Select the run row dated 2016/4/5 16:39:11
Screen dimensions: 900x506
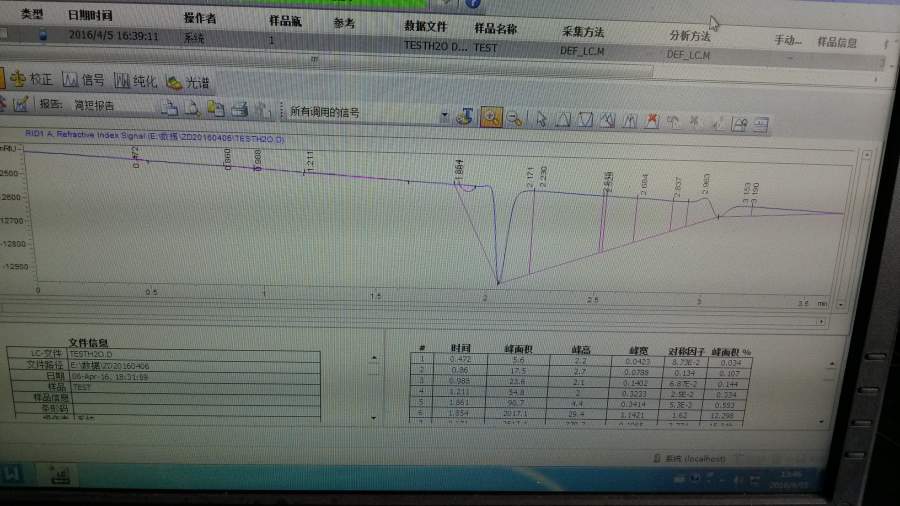pos(442,45)
